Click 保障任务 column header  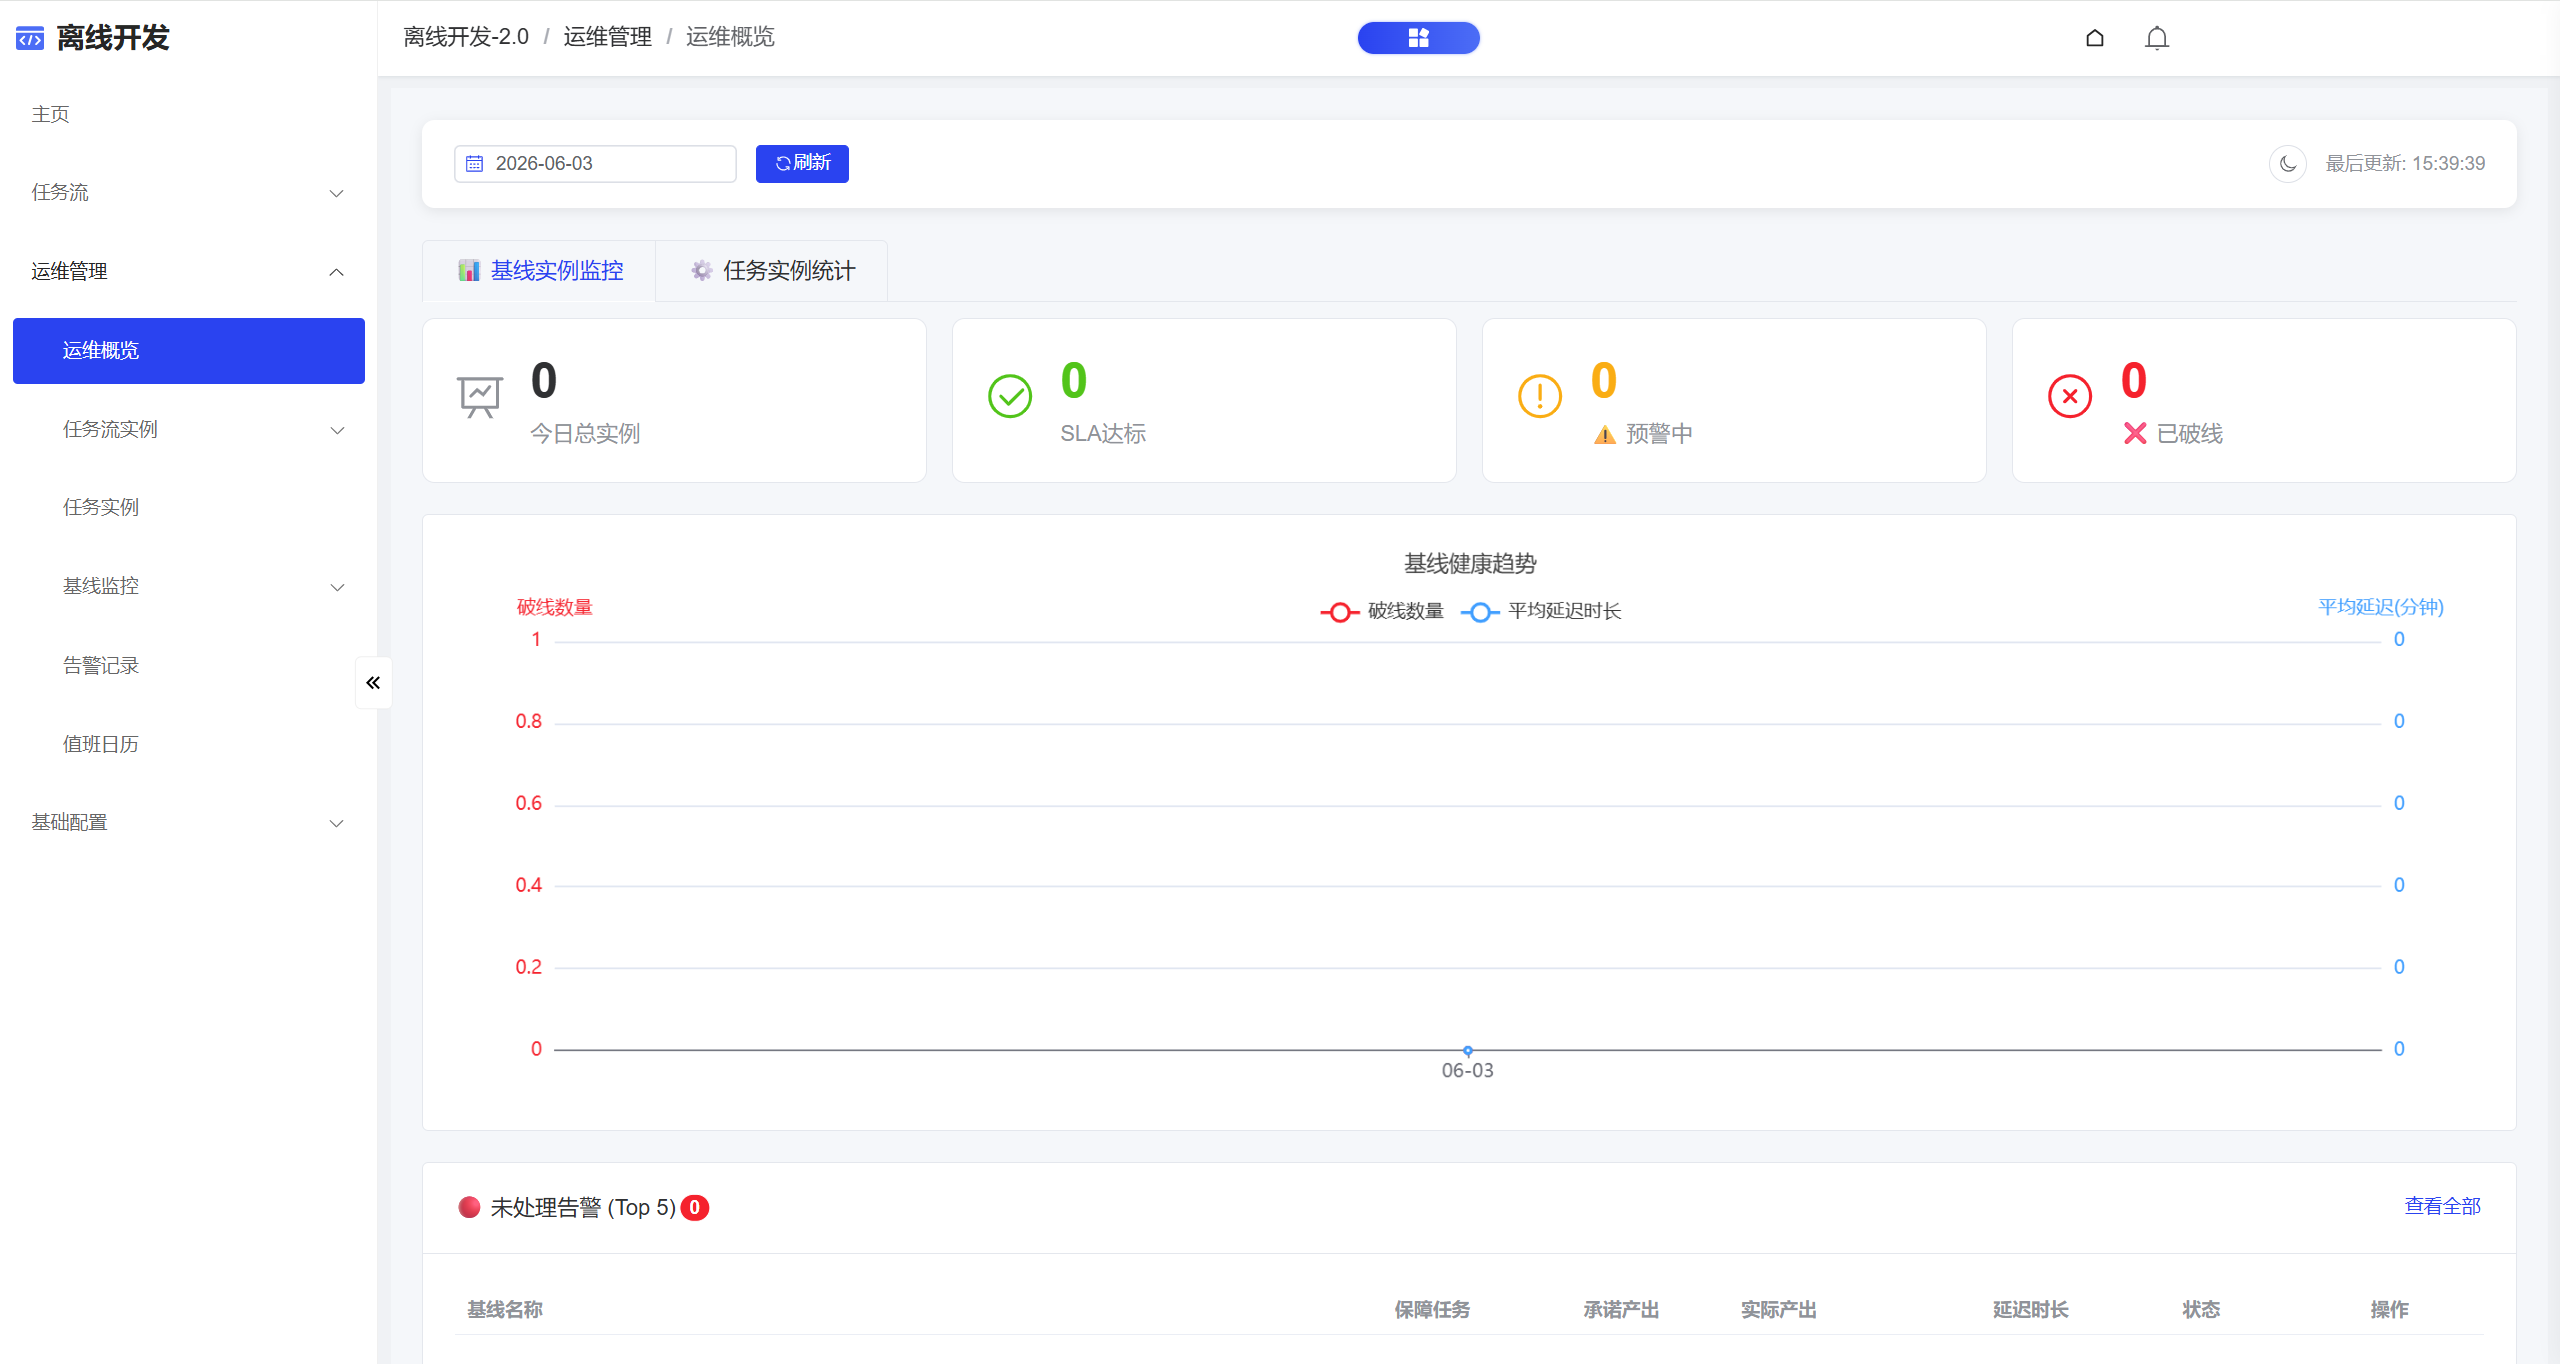[x=1432, y=1310]
